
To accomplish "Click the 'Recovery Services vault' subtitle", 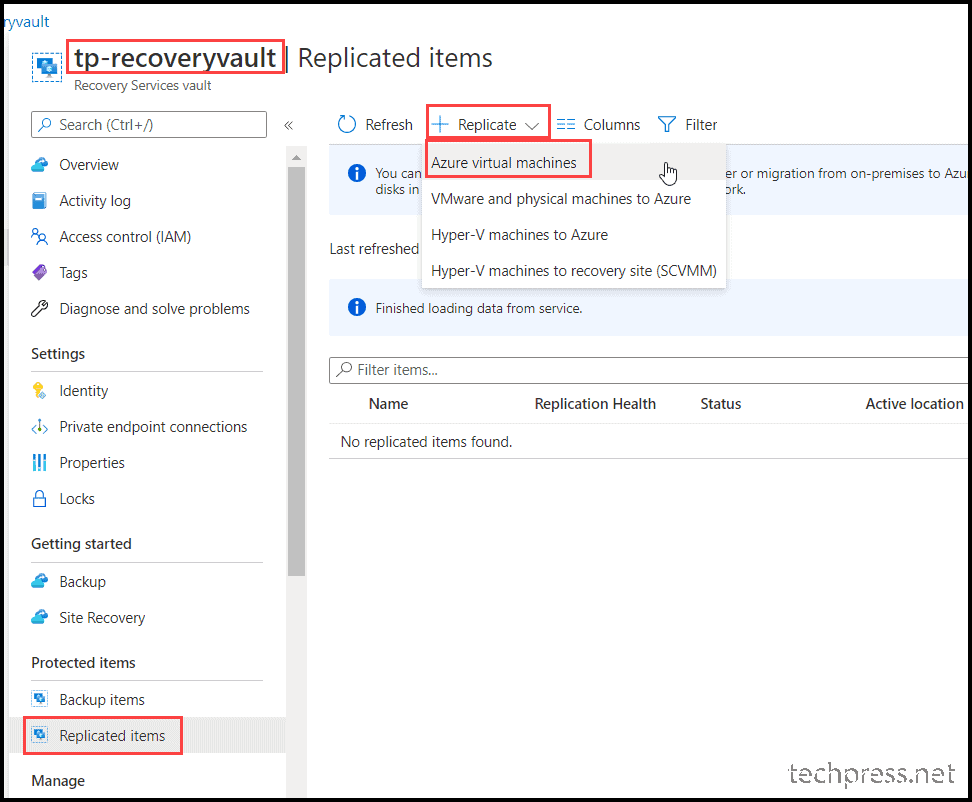I will 143,85.
